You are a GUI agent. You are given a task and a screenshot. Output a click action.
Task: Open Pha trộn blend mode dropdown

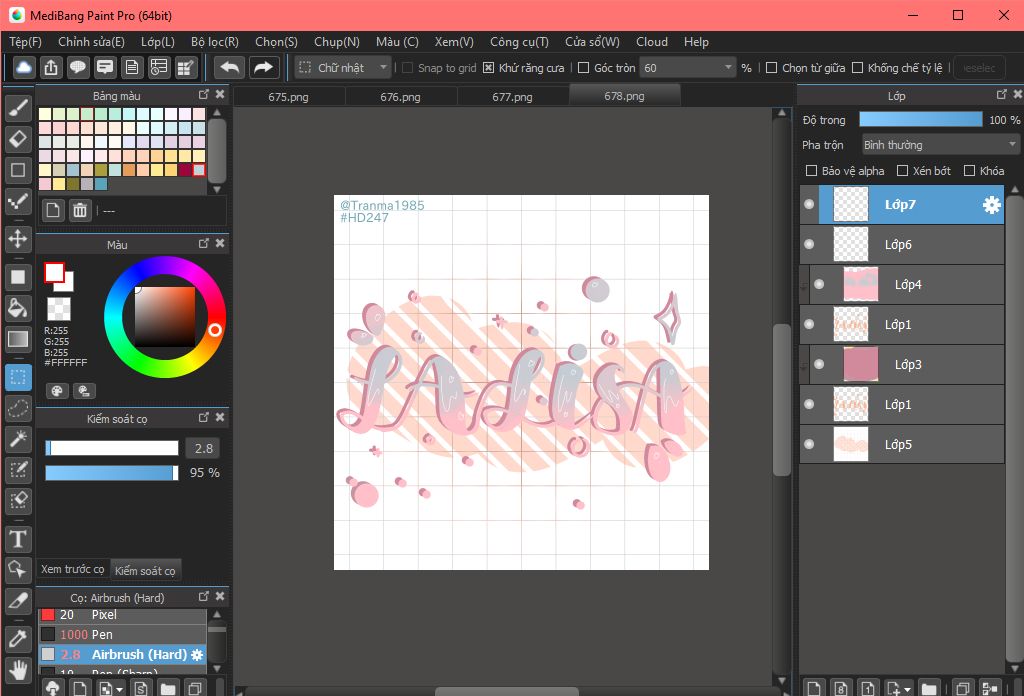pyautogui.click(x=940, y=144)
